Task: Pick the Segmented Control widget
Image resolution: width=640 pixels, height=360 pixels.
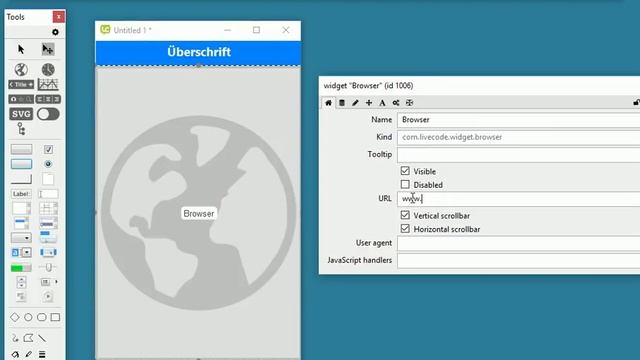Action: click(x=48, y=99)
